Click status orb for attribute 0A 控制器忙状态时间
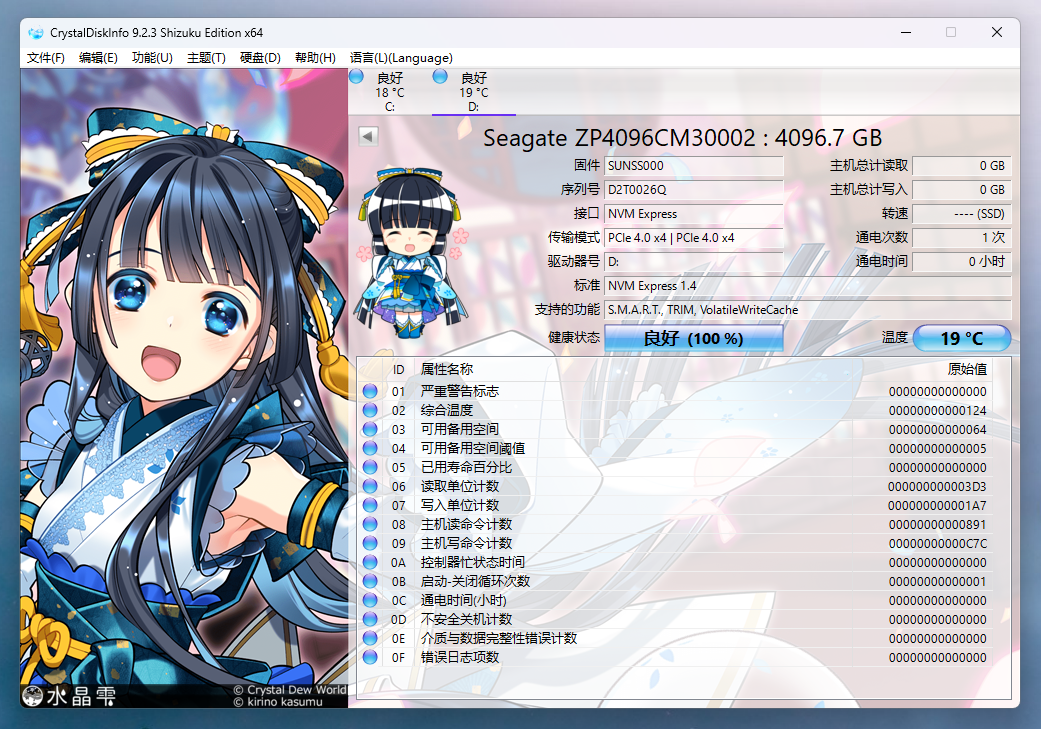The height and width of the screenshot is (729, 1041). tap(370, 562)
